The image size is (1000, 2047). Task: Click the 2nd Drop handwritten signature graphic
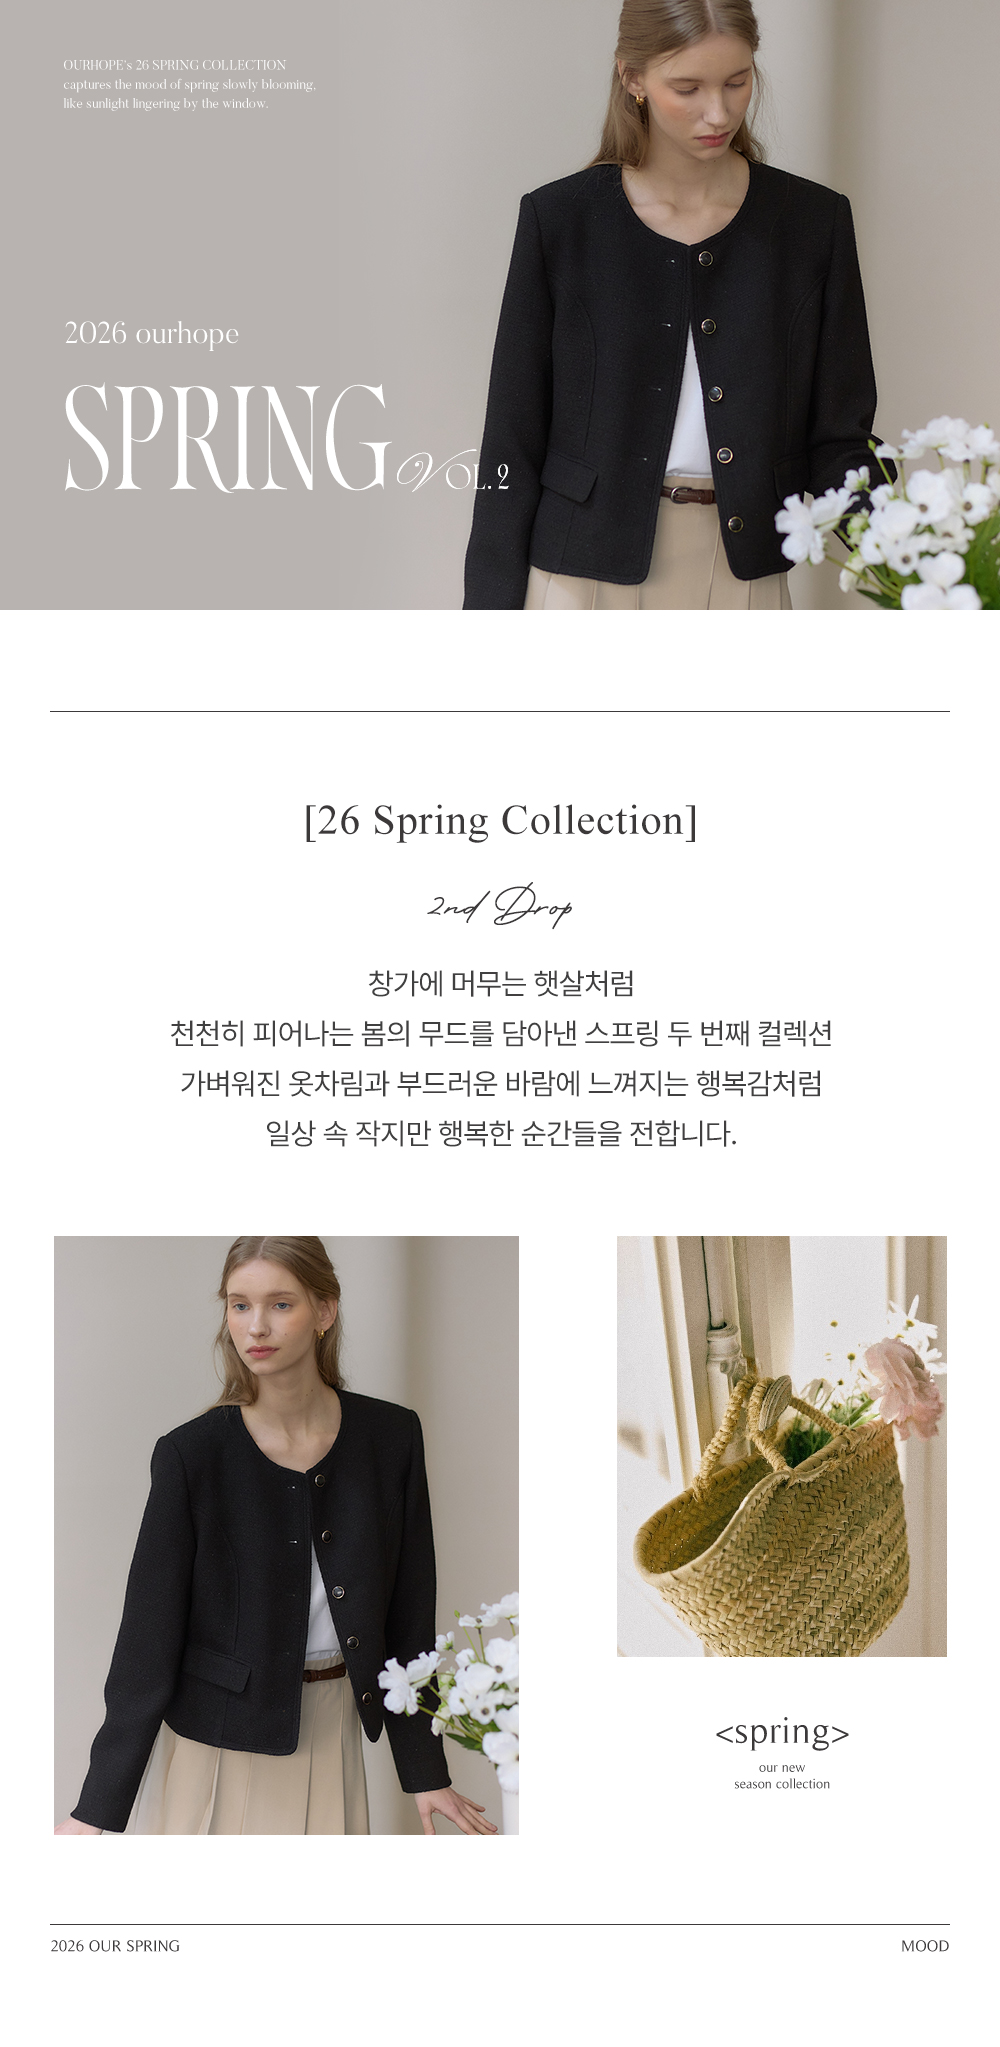pyautogui.click(x=500, y=905)
